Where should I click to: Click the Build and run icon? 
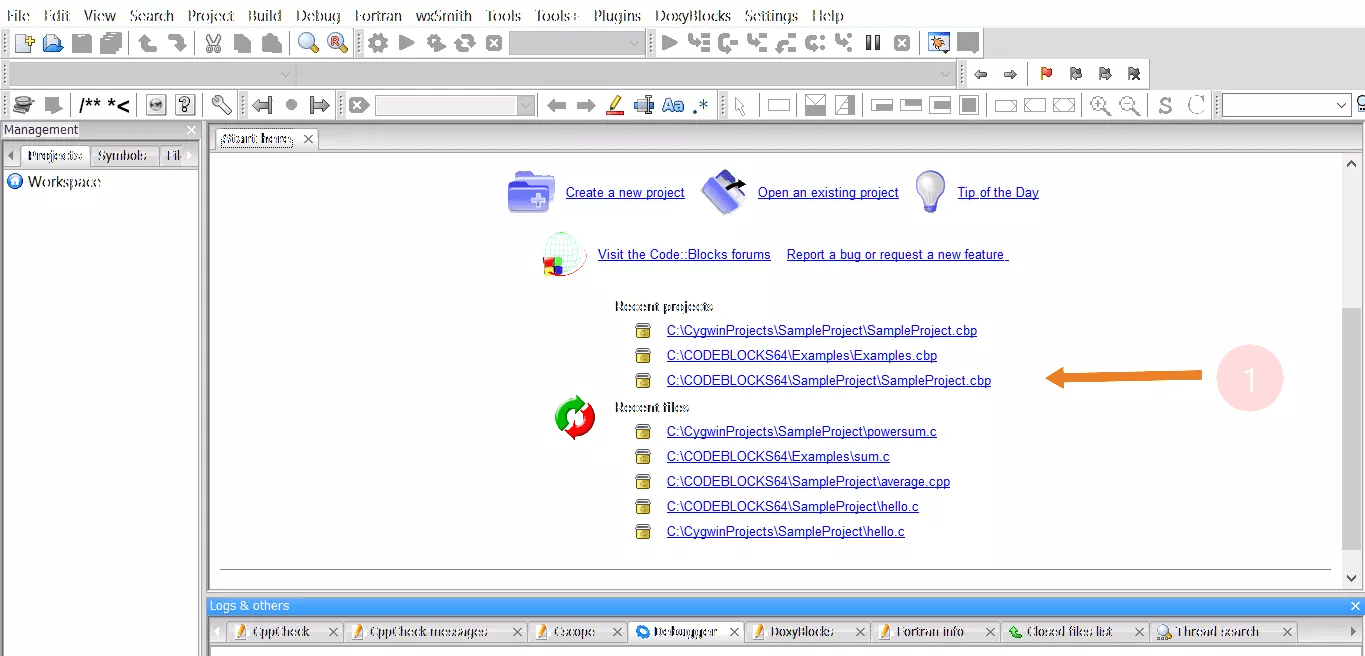[435, 43]
